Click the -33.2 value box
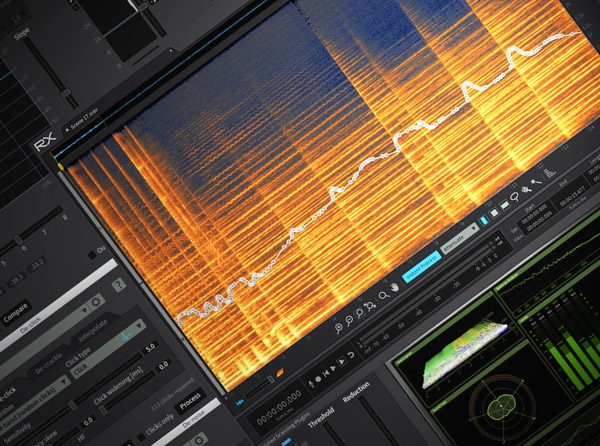600x446 pixels. (37, 265)
